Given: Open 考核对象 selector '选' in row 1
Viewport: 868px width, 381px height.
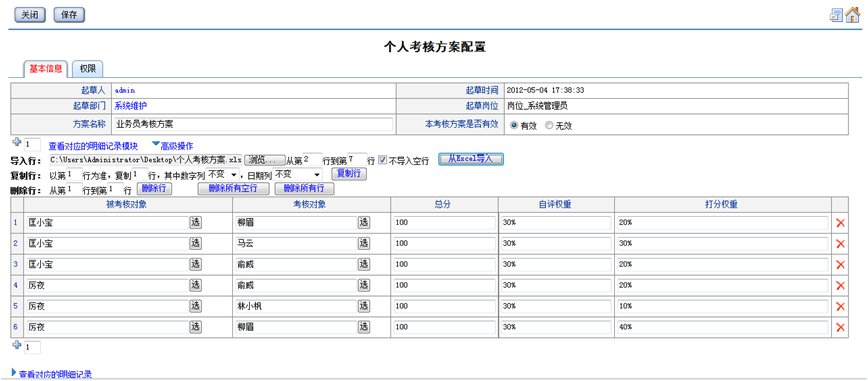Looking at the screenshot, I should [364, 222].
